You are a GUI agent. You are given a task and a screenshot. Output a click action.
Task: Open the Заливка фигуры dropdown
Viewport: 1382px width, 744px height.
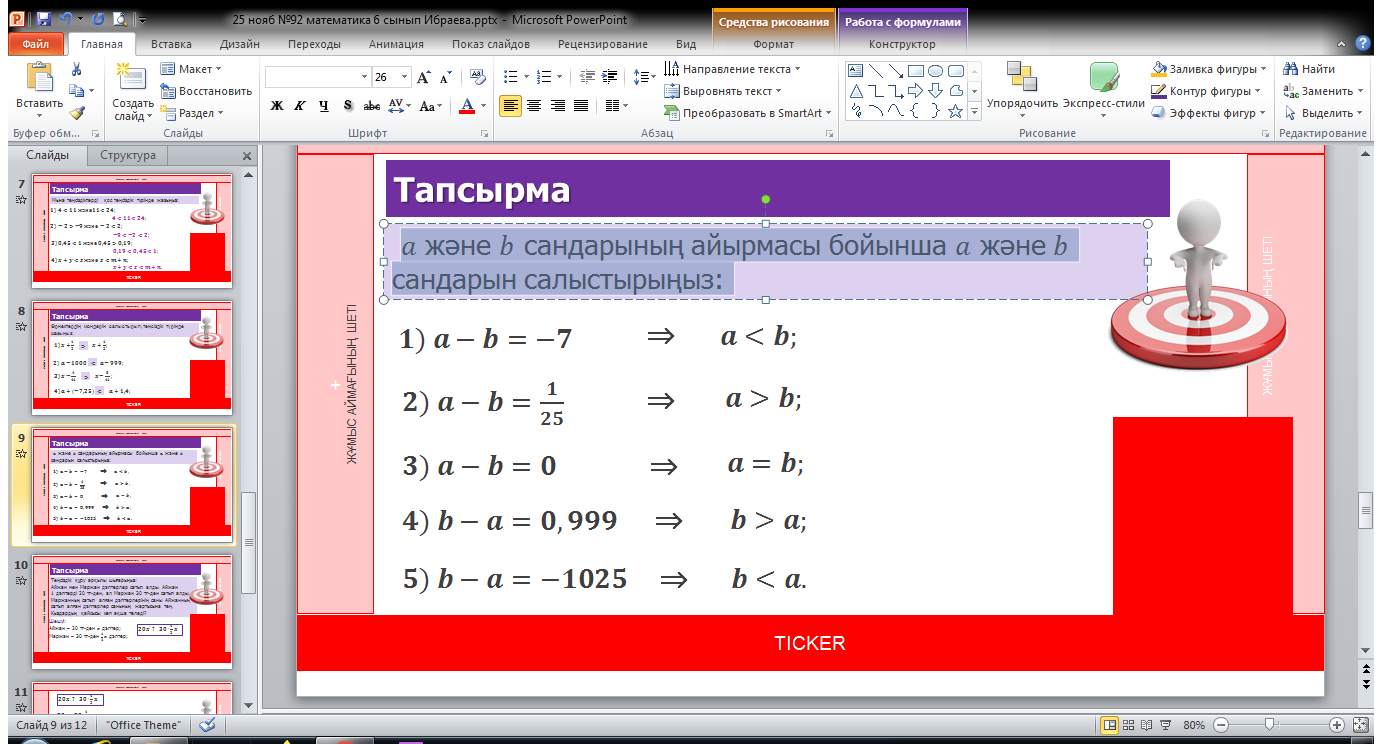click(x=1209, y=69)
